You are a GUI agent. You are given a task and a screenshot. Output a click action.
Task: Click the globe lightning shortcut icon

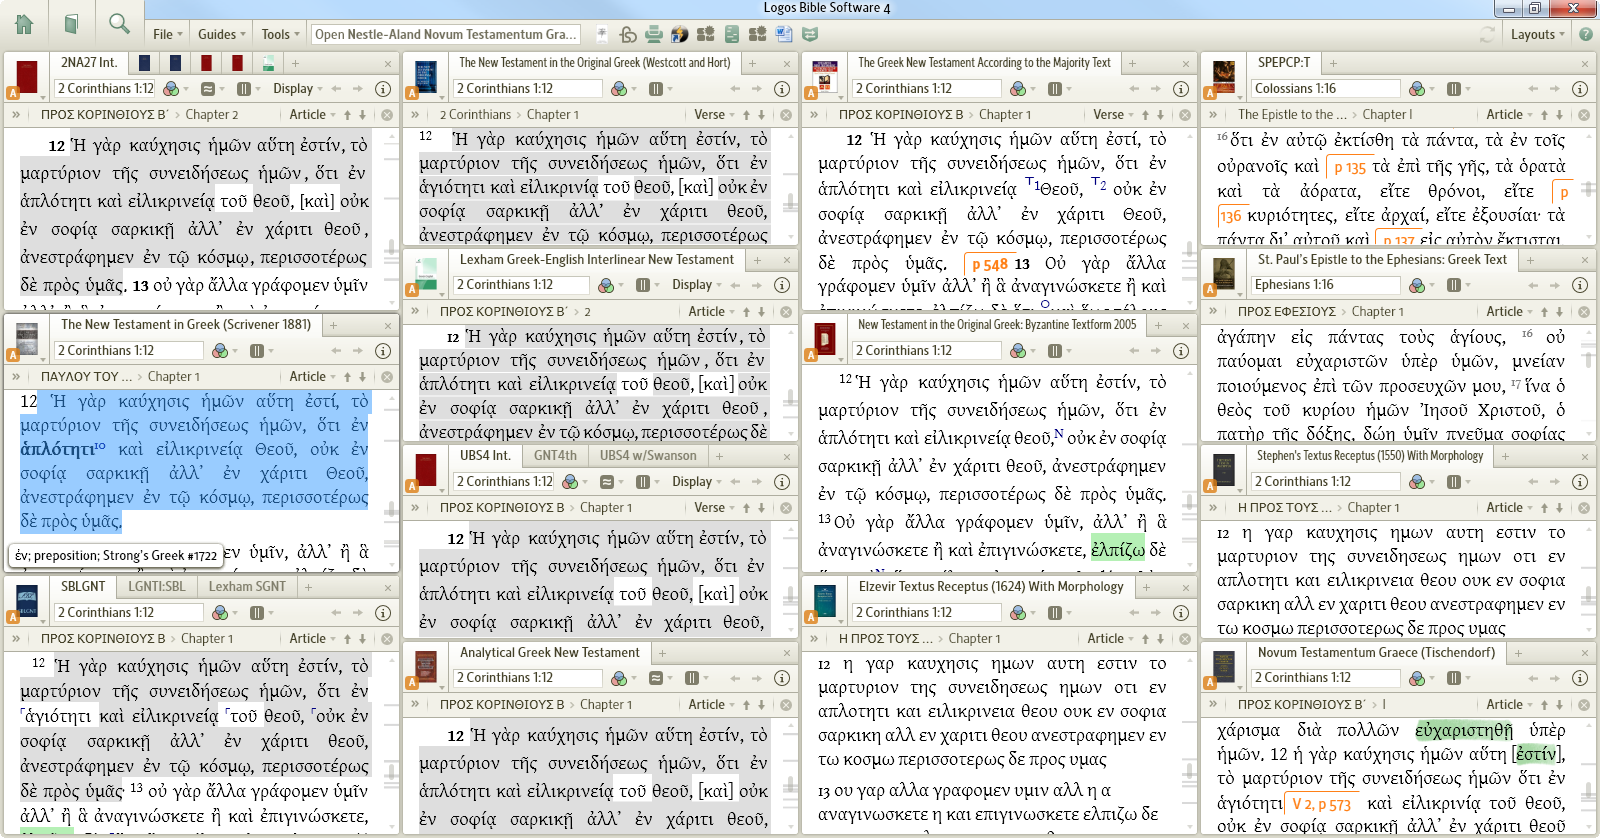(680, 34)
